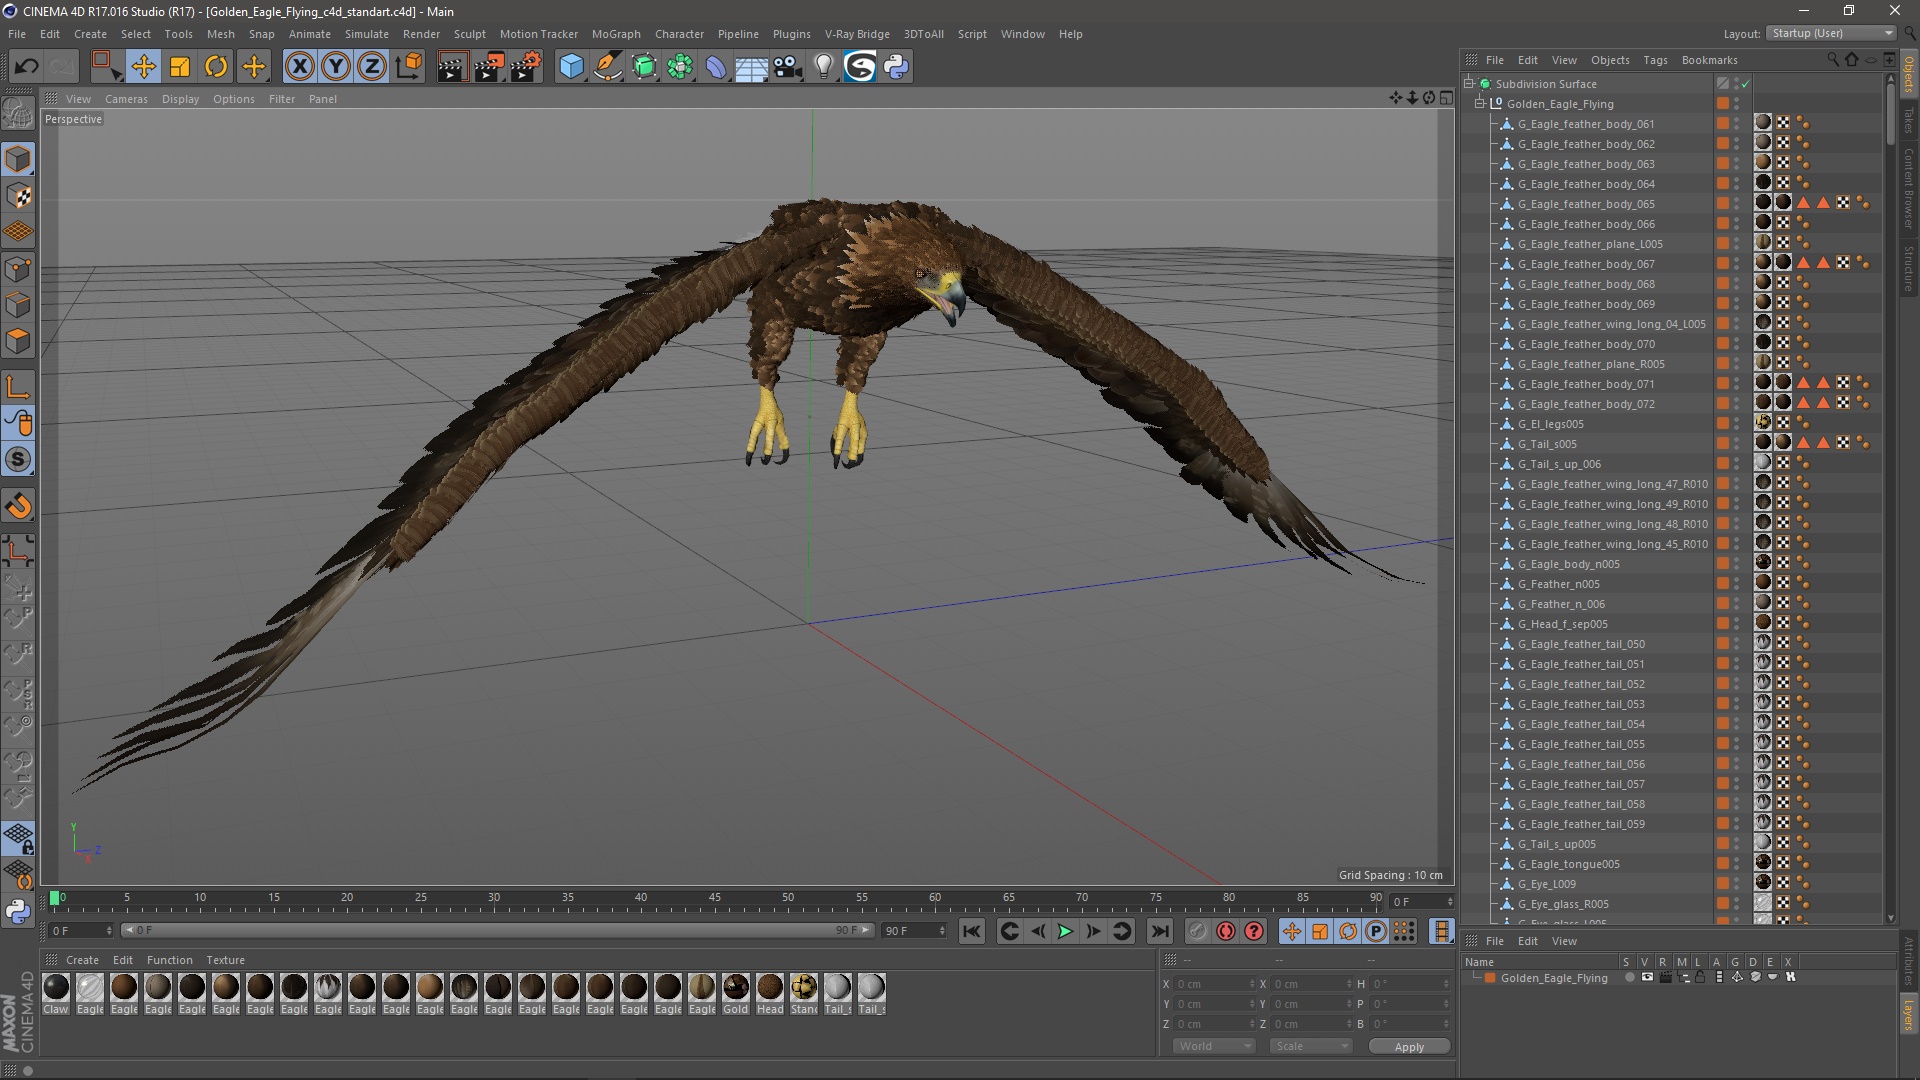The image size is (1920, 1080).
Task: Toggle the X axis lock
Action: point(299,67)
